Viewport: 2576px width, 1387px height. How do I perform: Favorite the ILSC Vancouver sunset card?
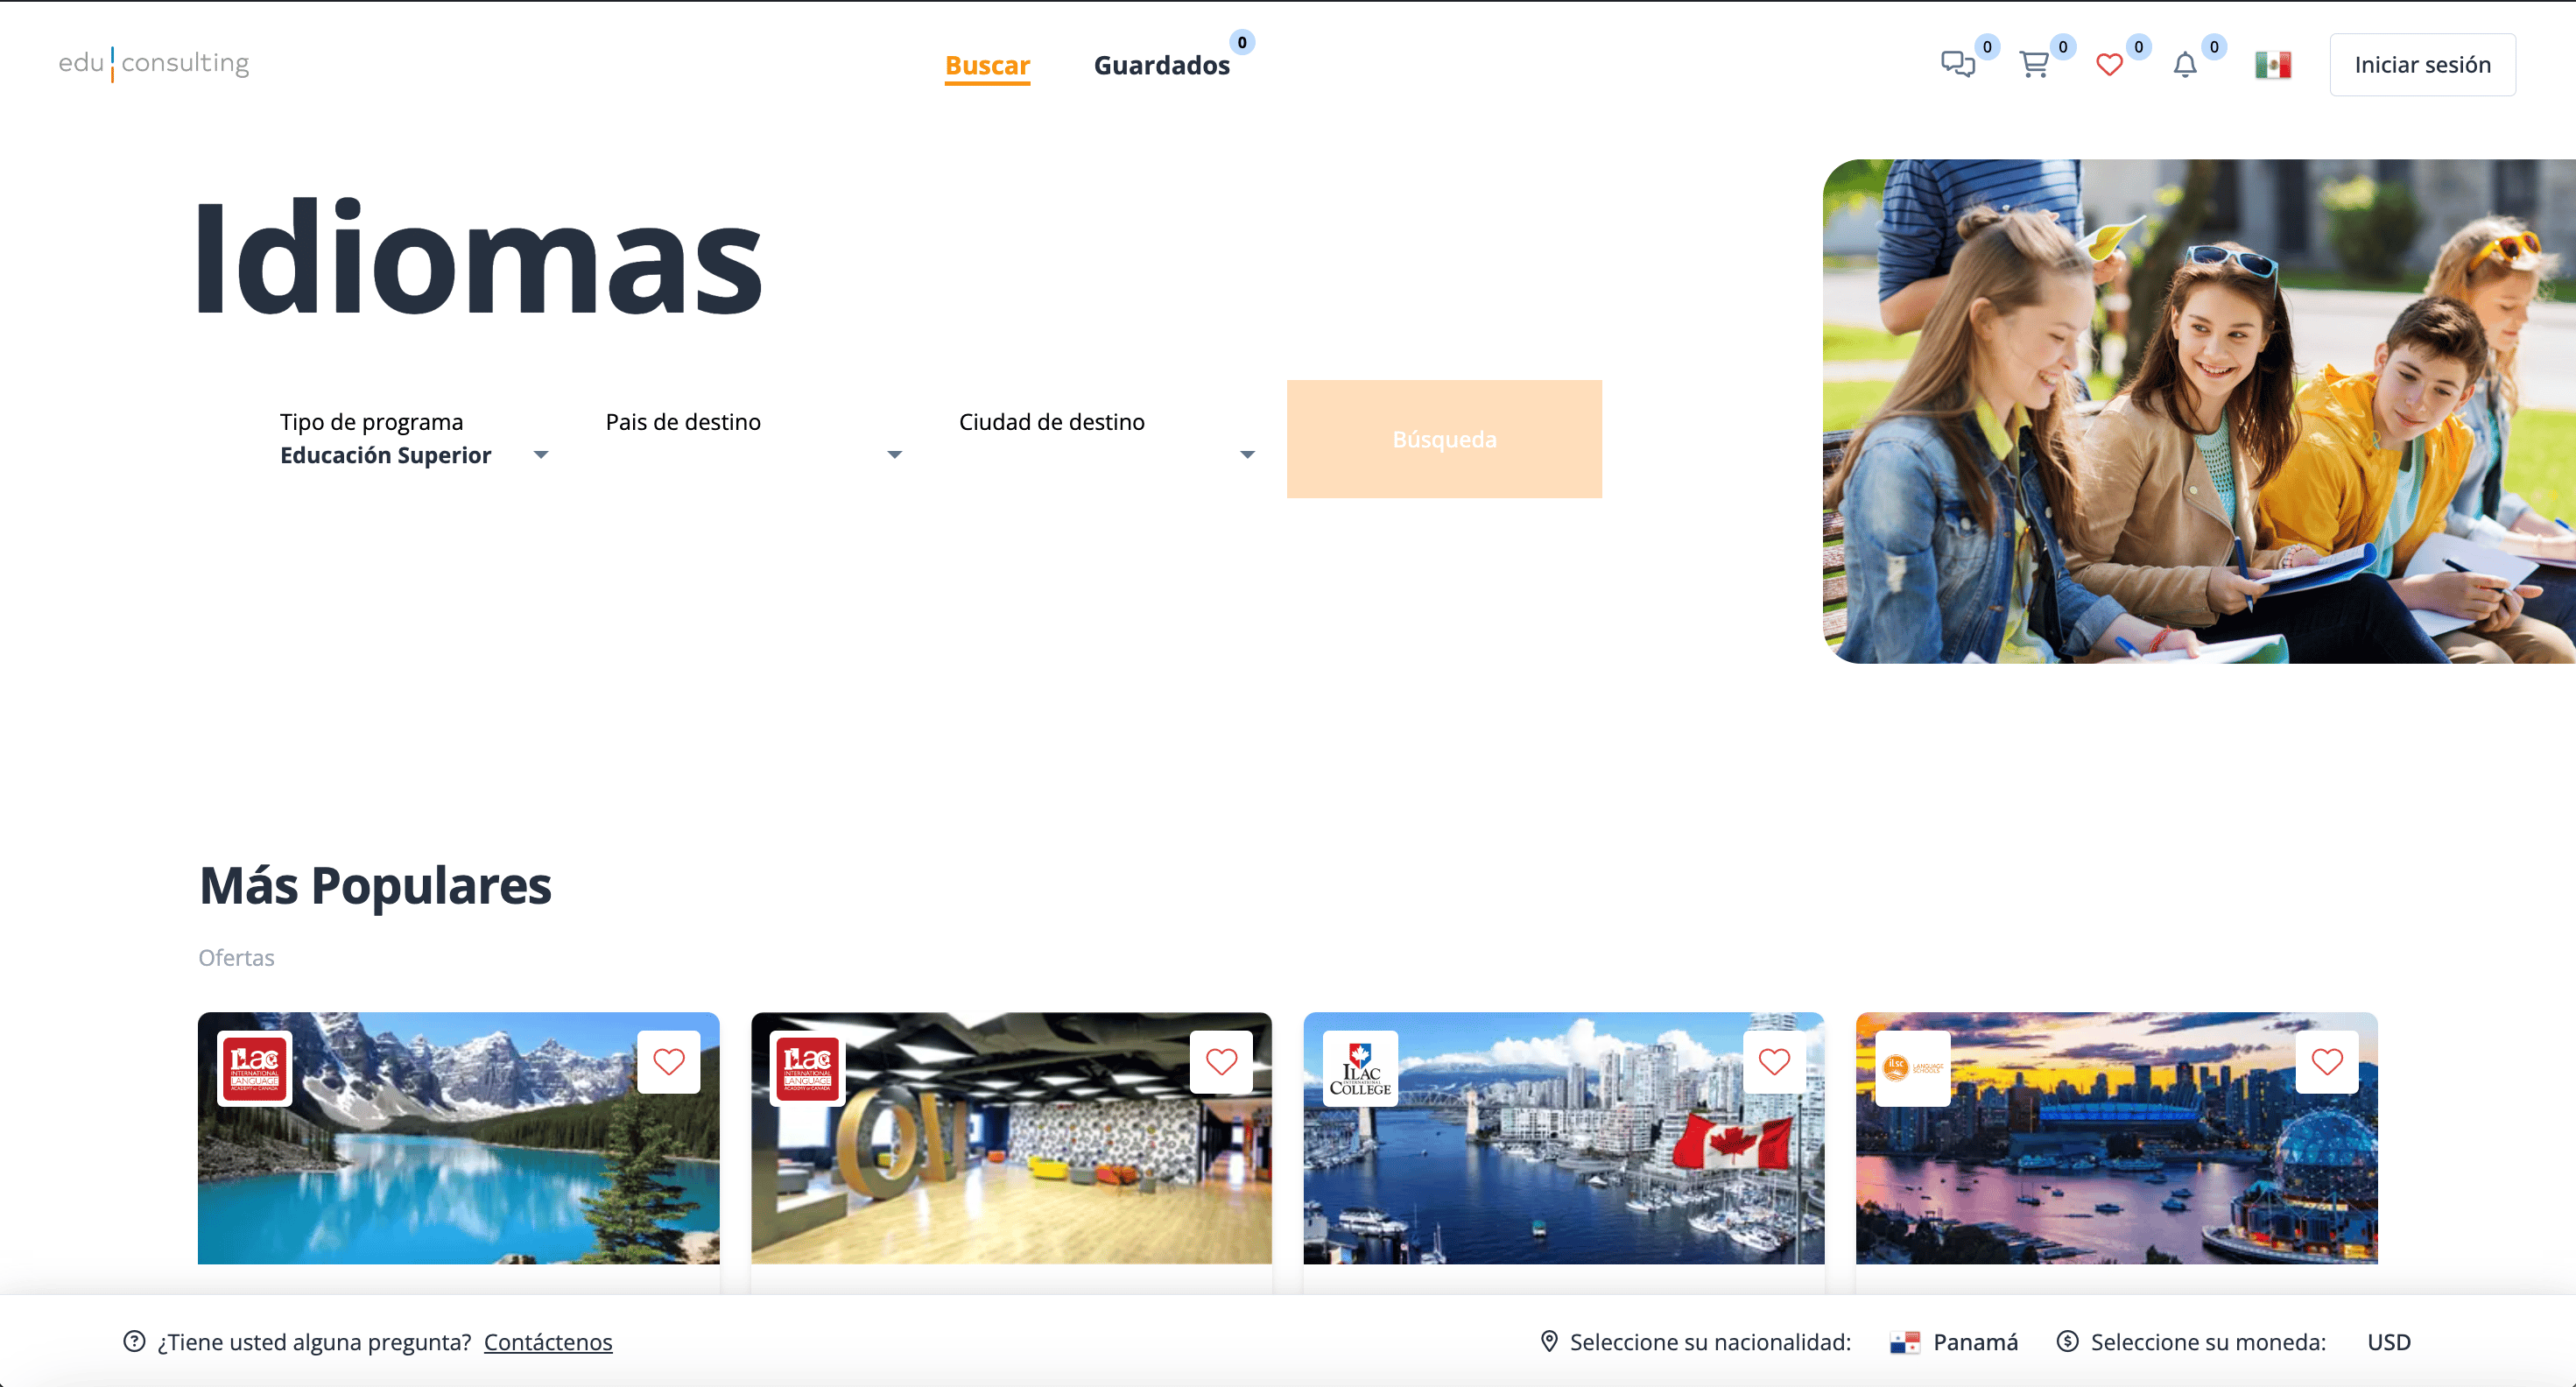(2327, 1061)
